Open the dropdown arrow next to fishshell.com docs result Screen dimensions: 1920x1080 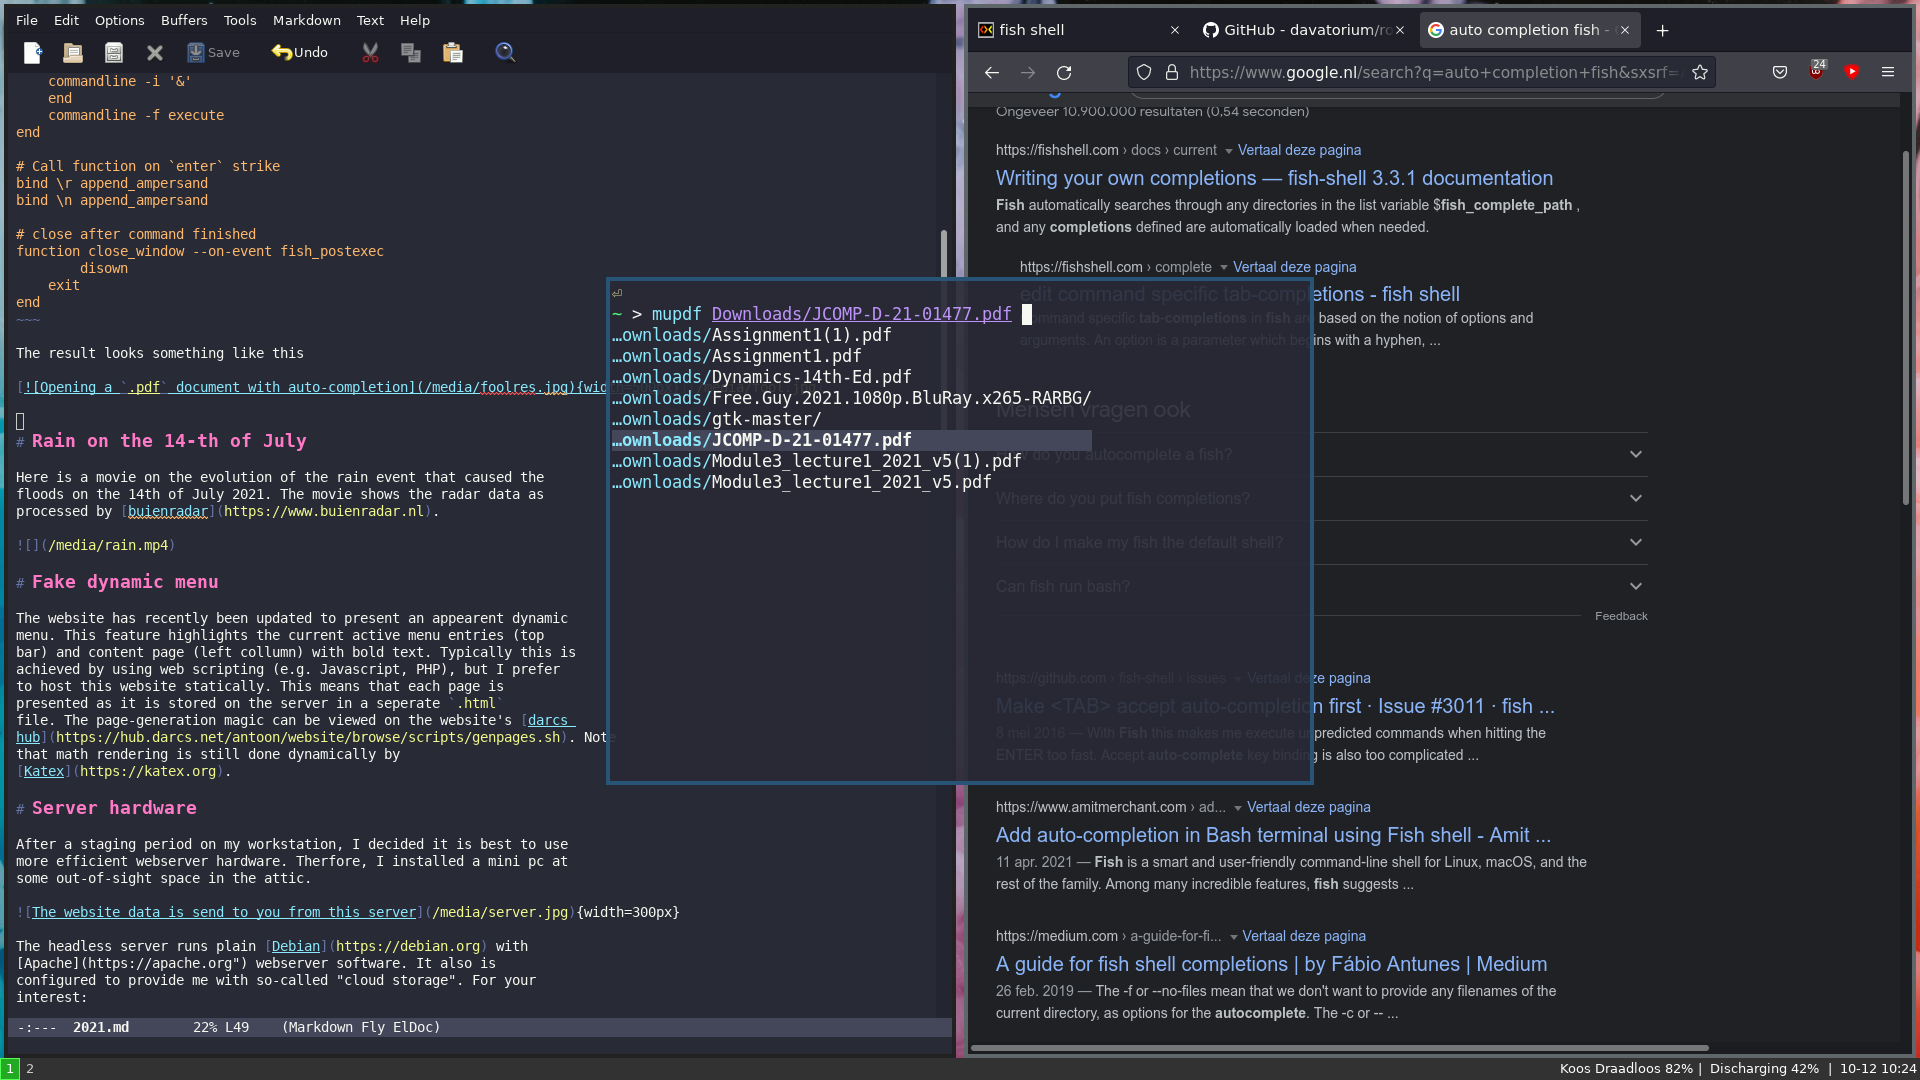coord(1228,151)
